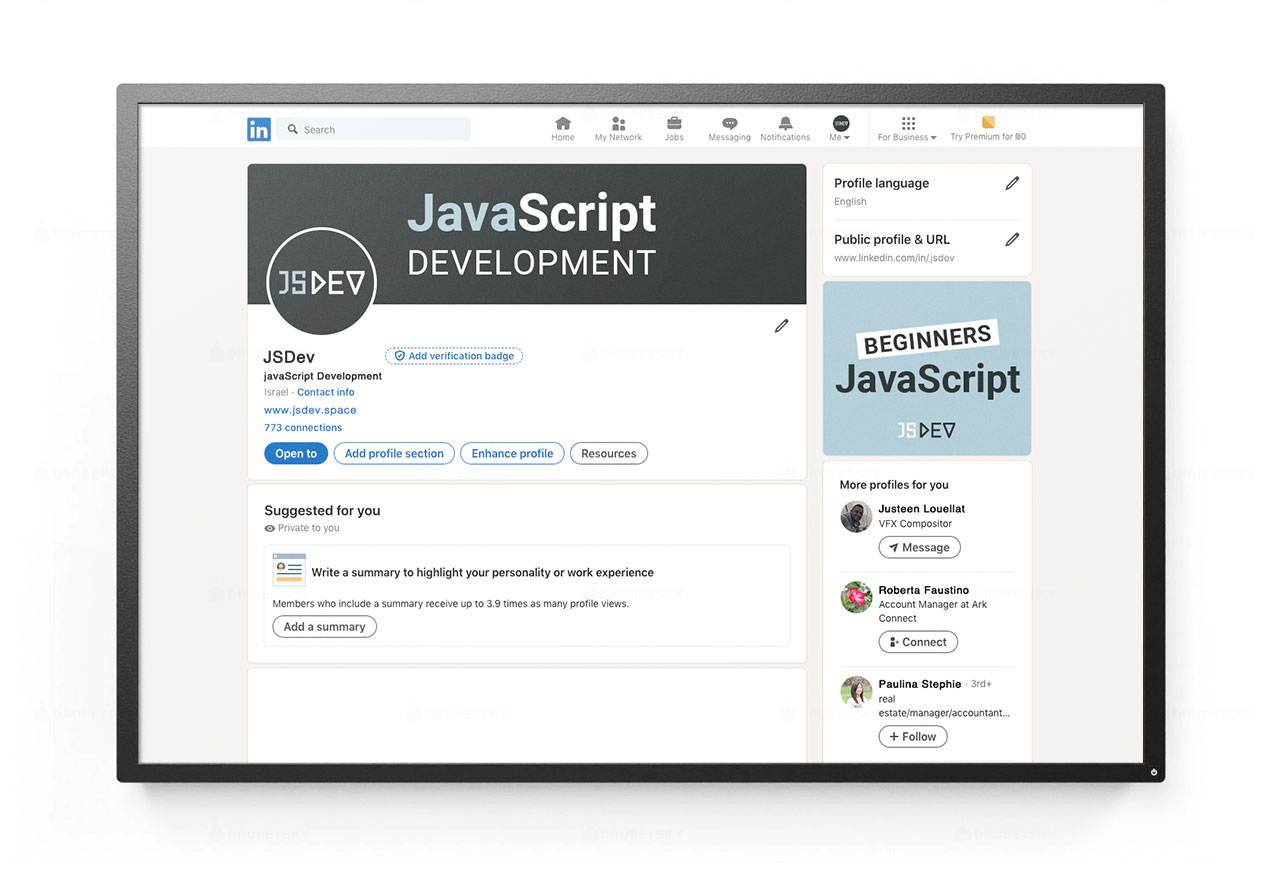Image resolution: width=1280 pixels, height=880 pixels.
Task: Click Roberta Faustino's name
Action: [924, 590]
